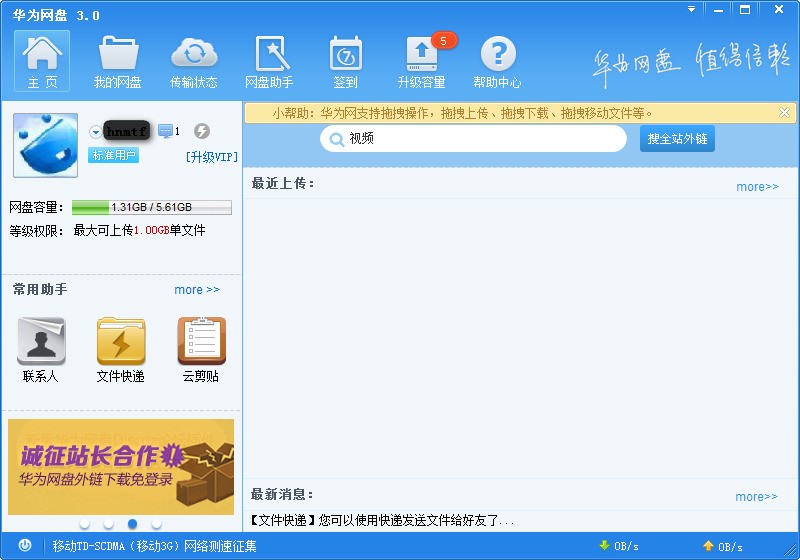The height and width of the screenshot is (560, 800).
Task: Open 帮助中心 help center
Action: click(498, 61)
